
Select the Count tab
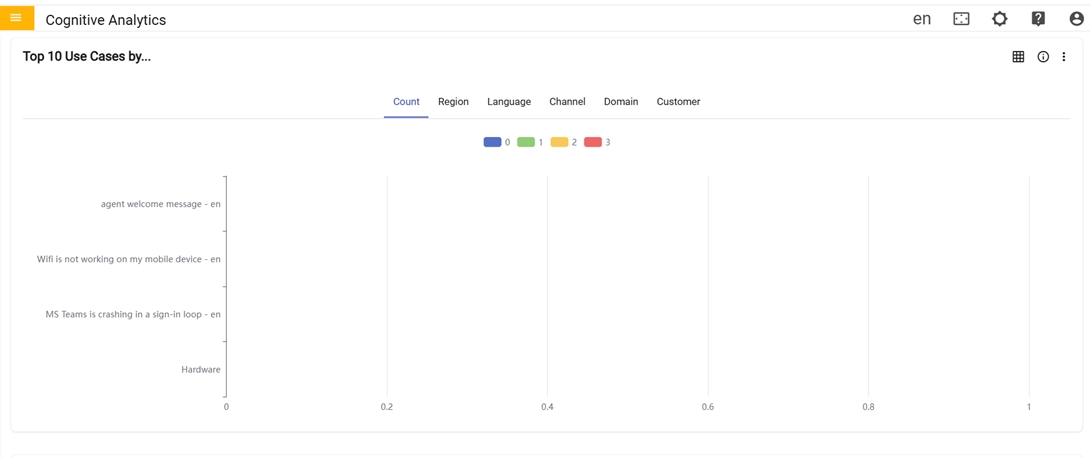(406, 102)
